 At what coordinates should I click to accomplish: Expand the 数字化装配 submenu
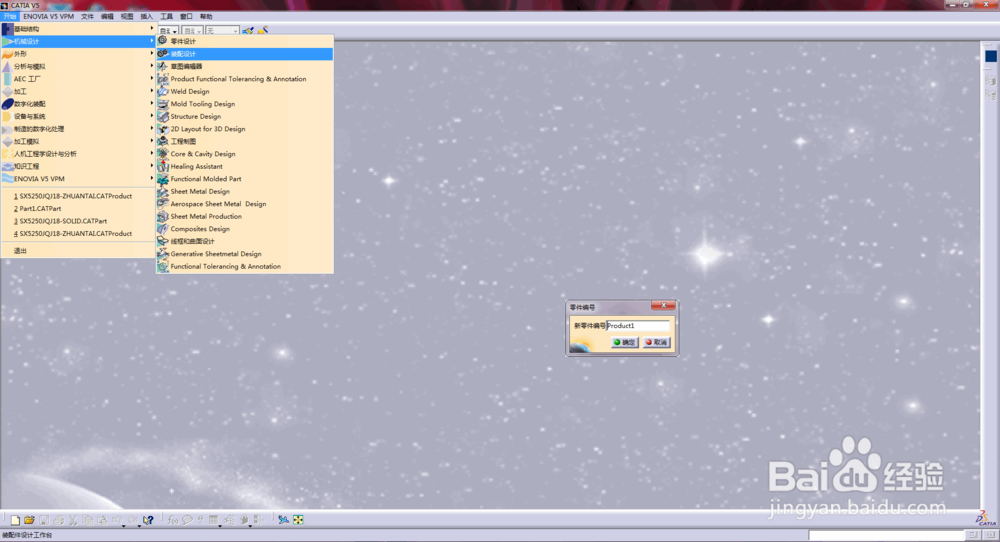click(78, 104)
